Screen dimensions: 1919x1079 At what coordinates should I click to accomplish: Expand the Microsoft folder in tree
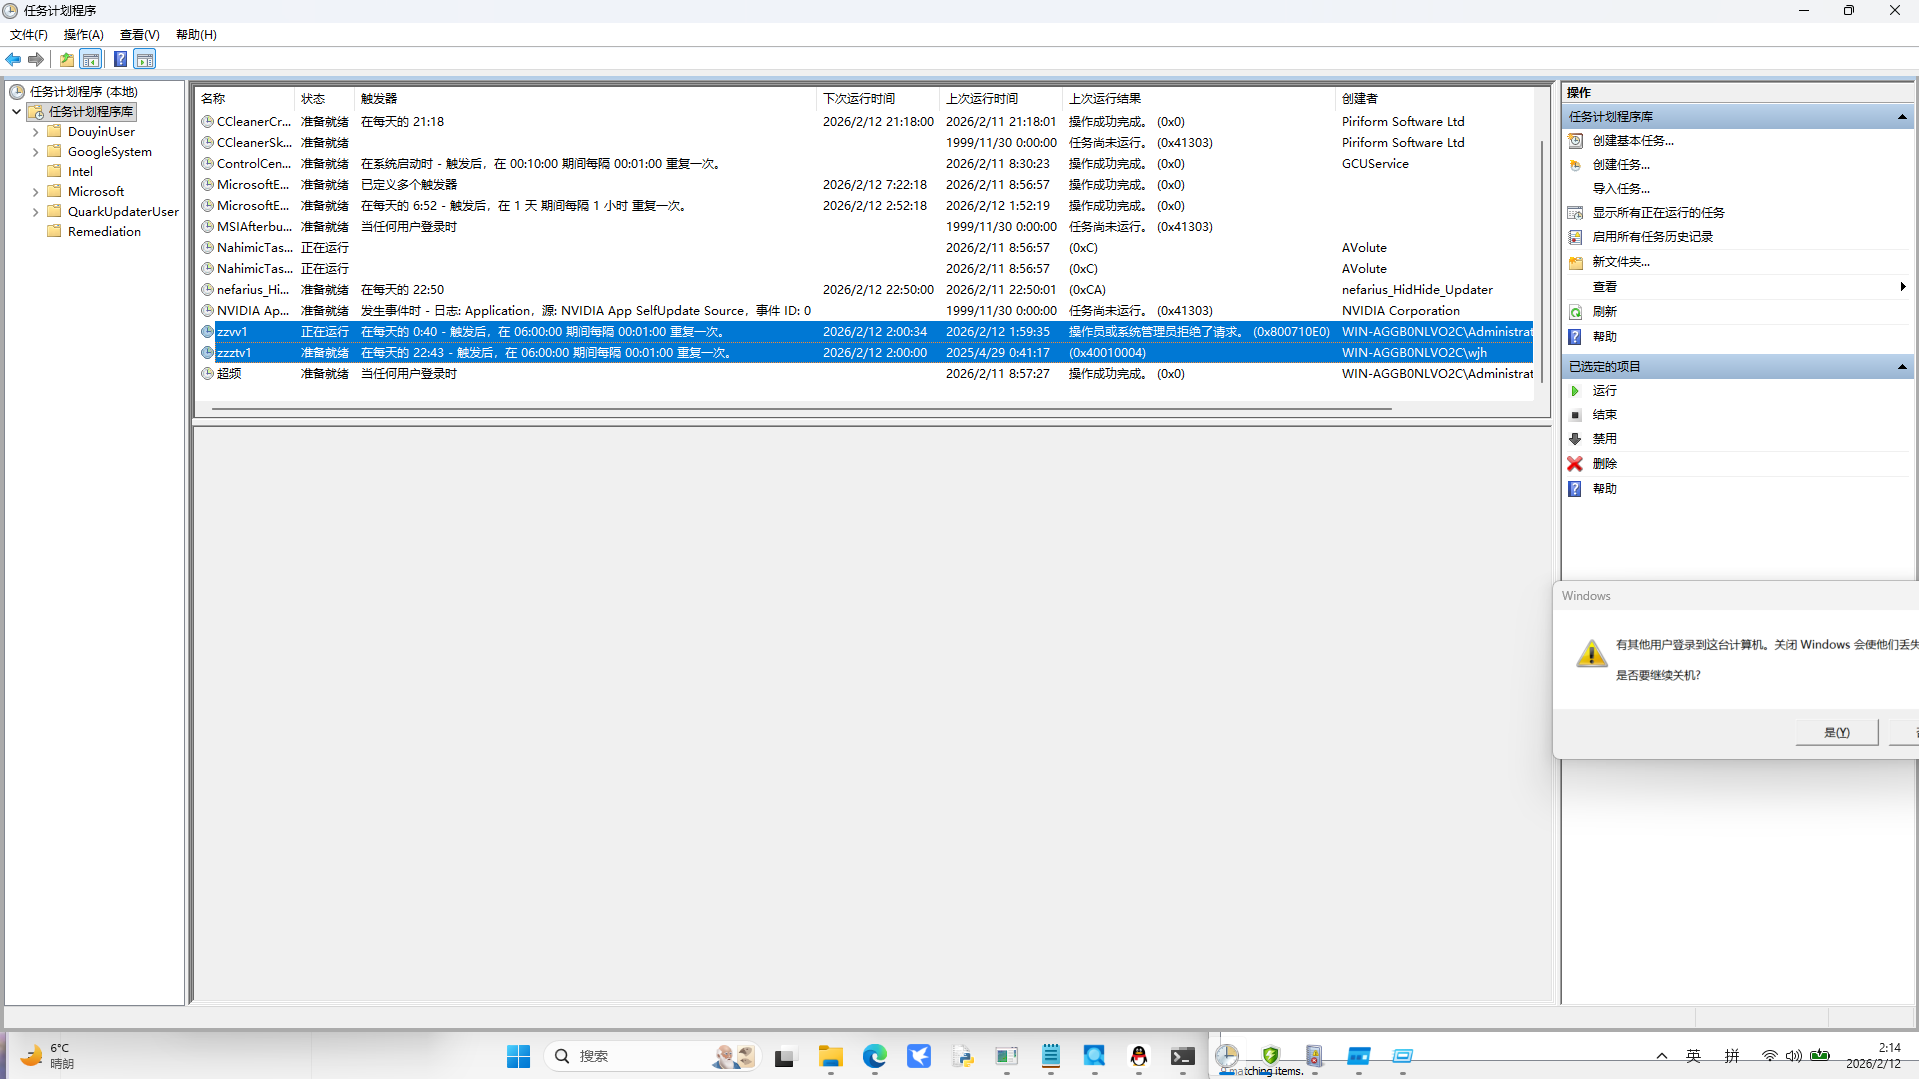(36, 192)
